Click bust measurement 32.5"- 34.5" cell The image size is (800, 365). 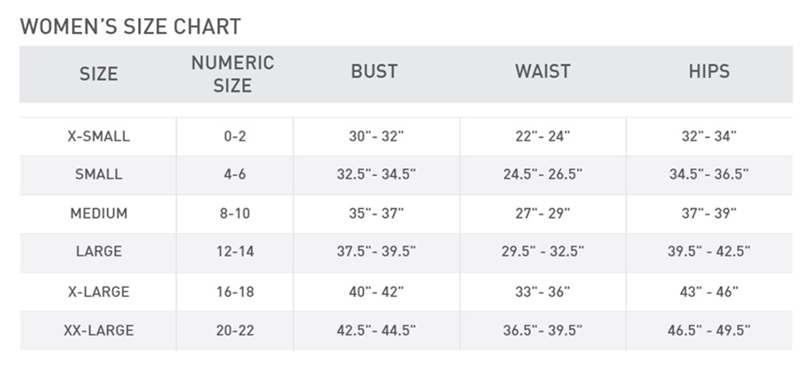[377, 174]
